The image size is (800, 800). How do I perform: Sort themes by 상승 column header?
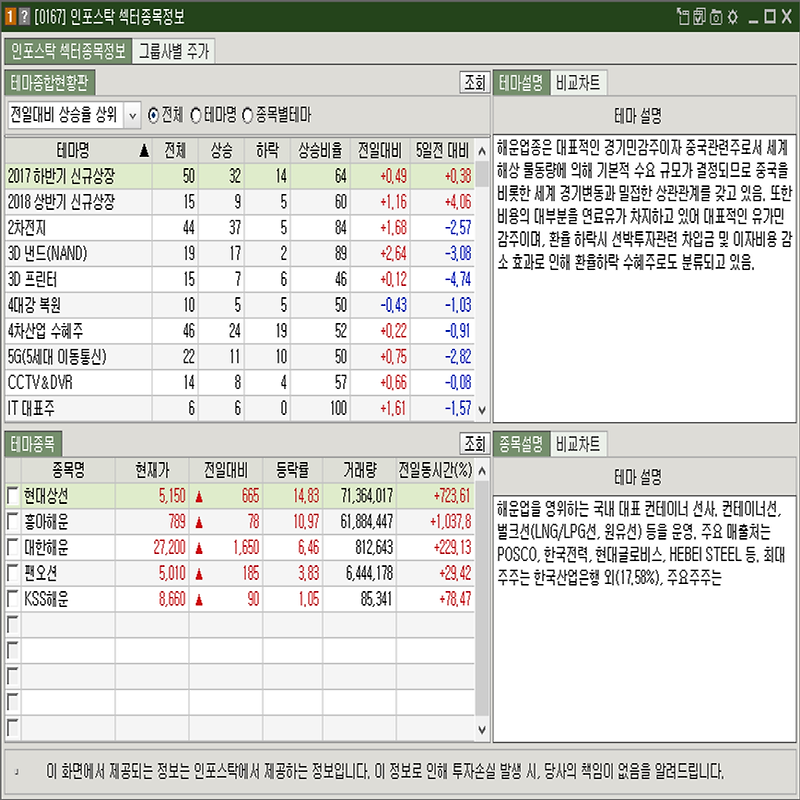tap(222, 151)
